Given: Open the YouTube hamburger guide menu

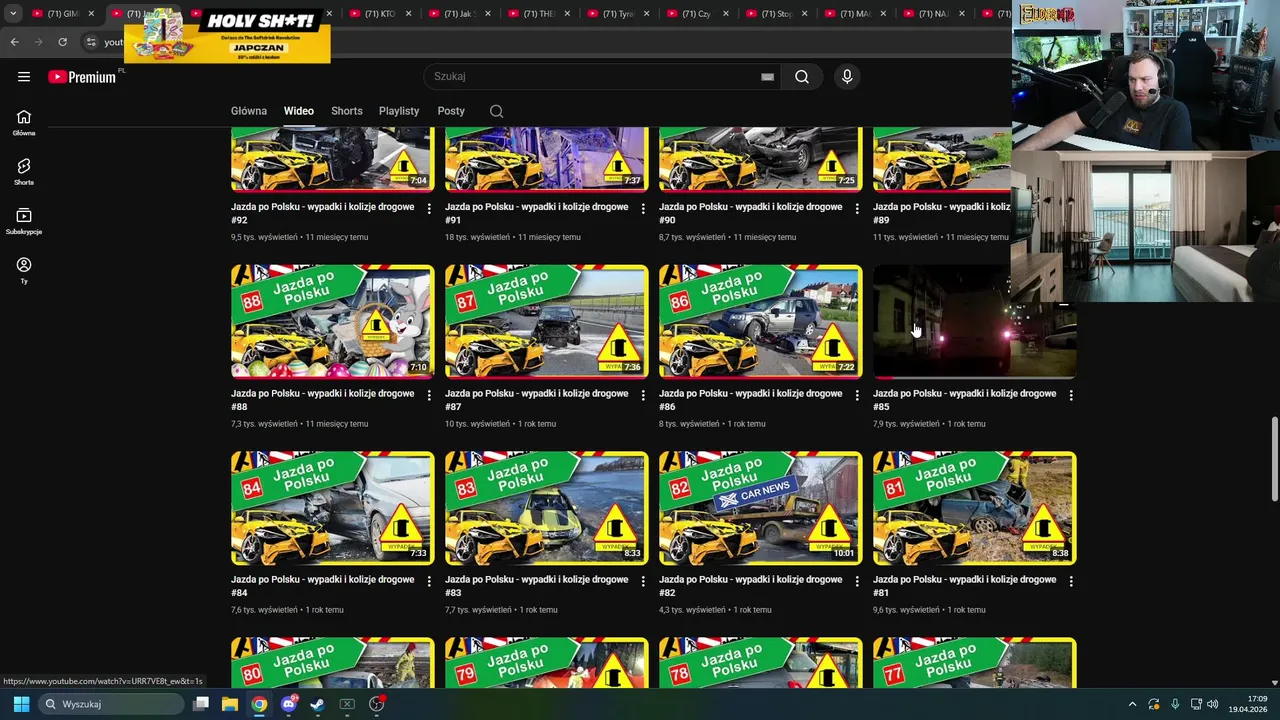Looking at the screenshot, I should point(24,77).
